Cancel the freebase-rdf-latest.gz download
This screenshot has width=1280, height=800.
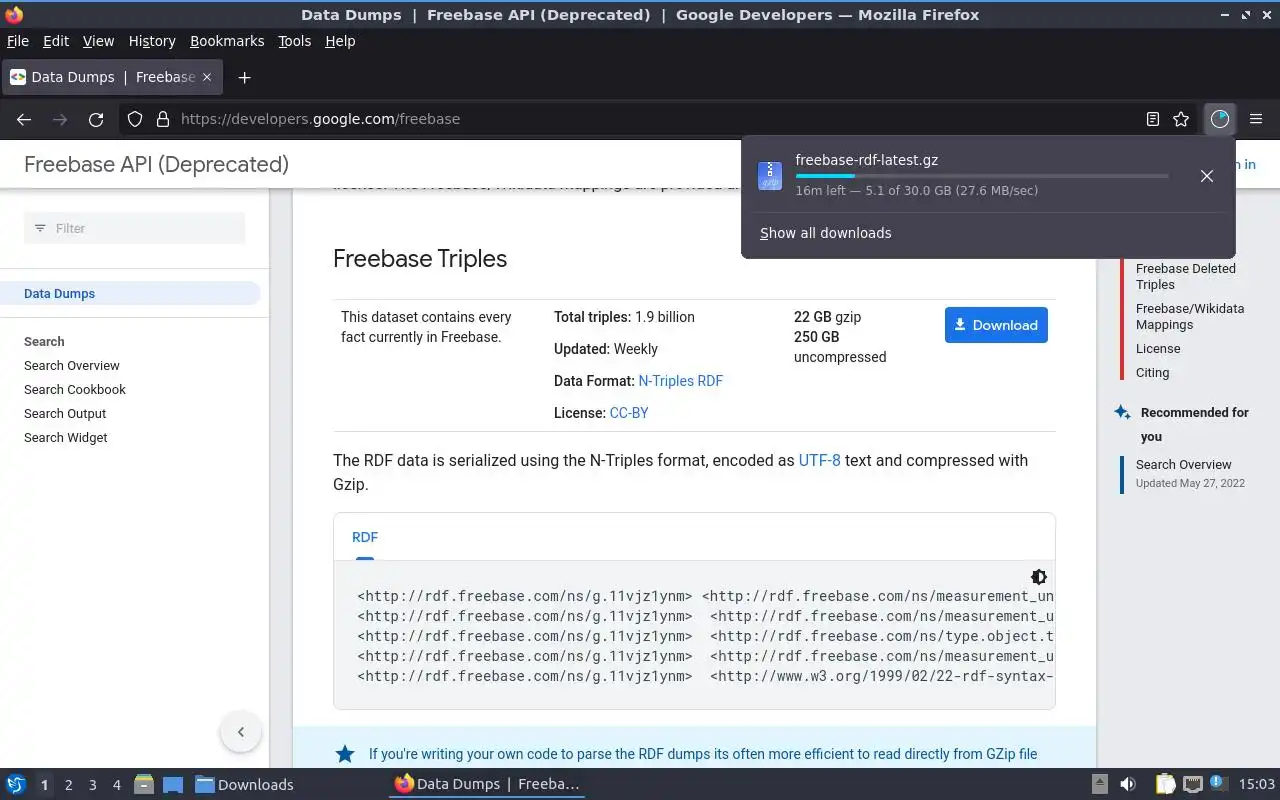coord(1207,176)
